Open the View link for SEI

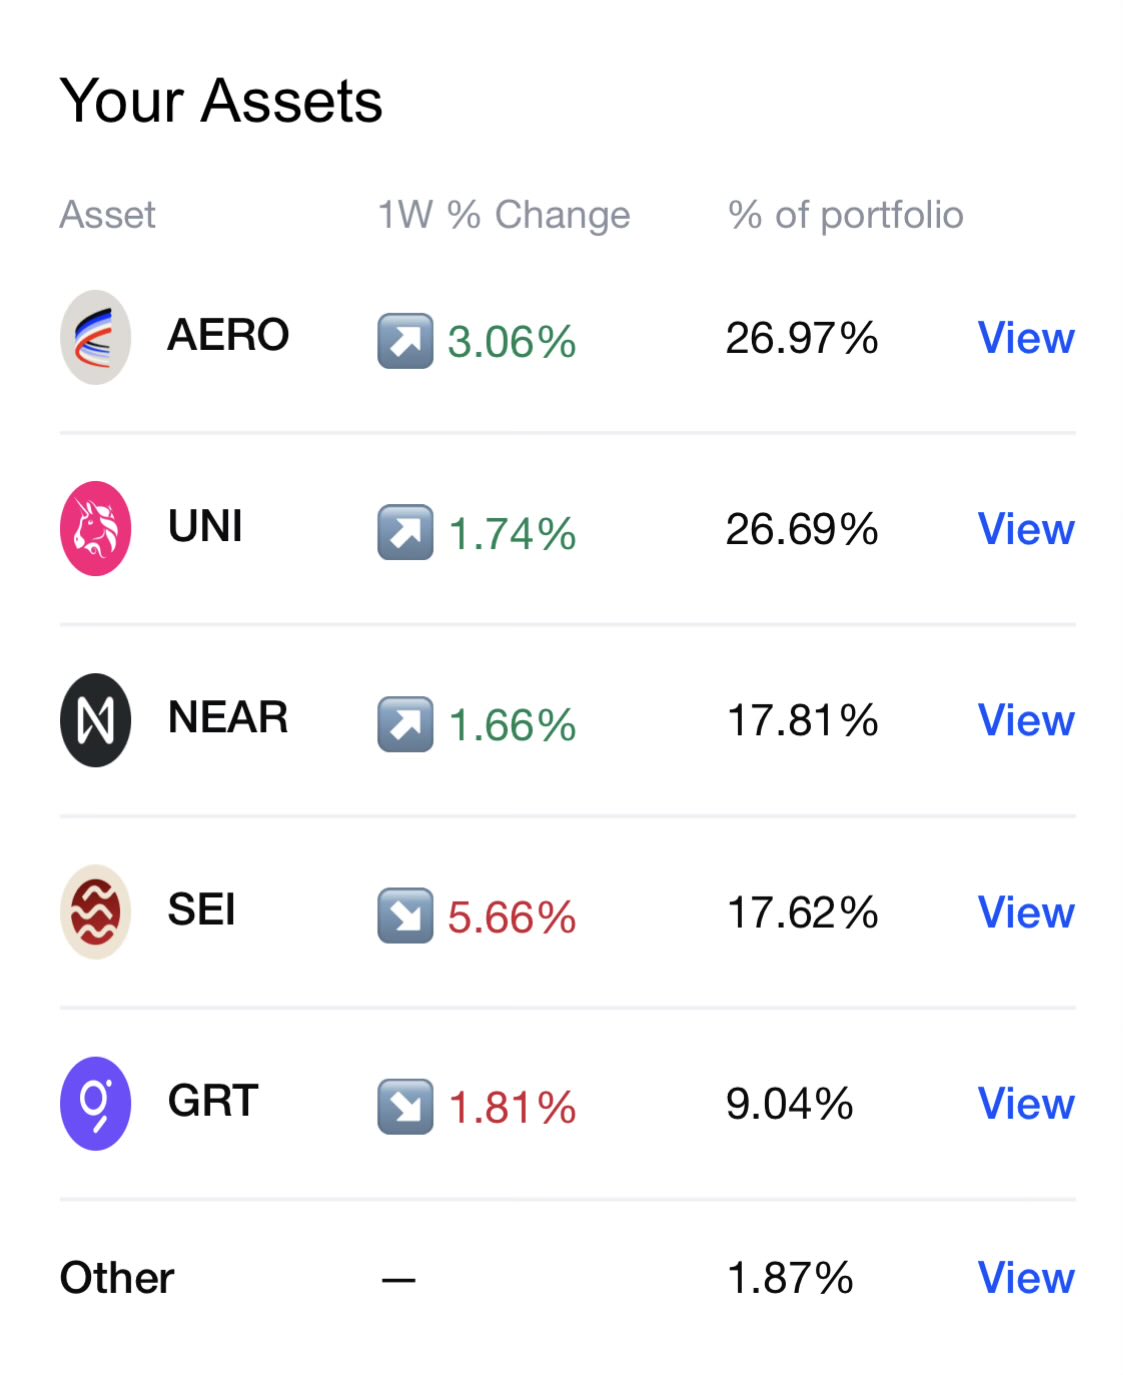1026,912
